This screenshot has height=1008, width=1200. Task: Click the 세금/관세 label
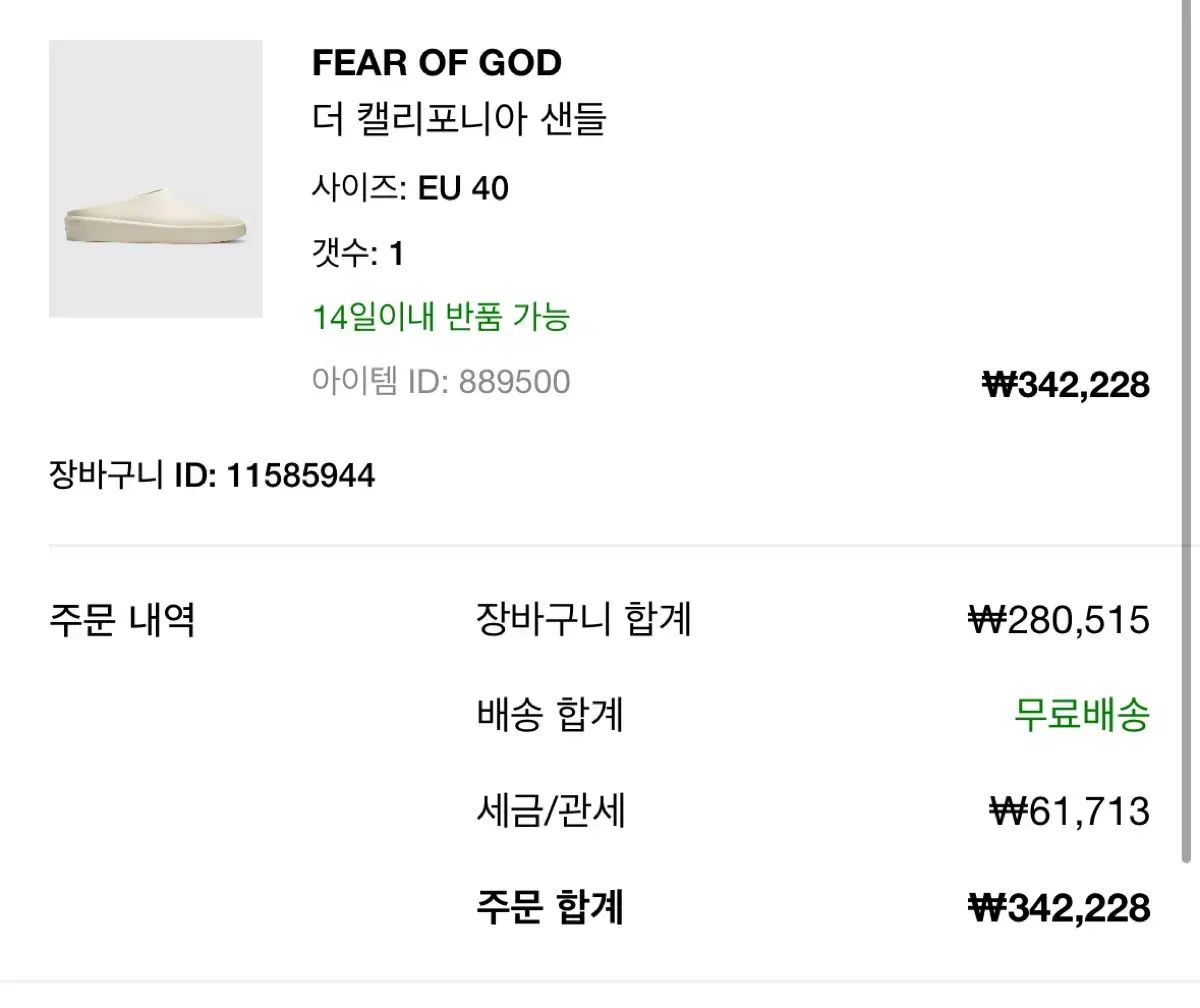551,811
